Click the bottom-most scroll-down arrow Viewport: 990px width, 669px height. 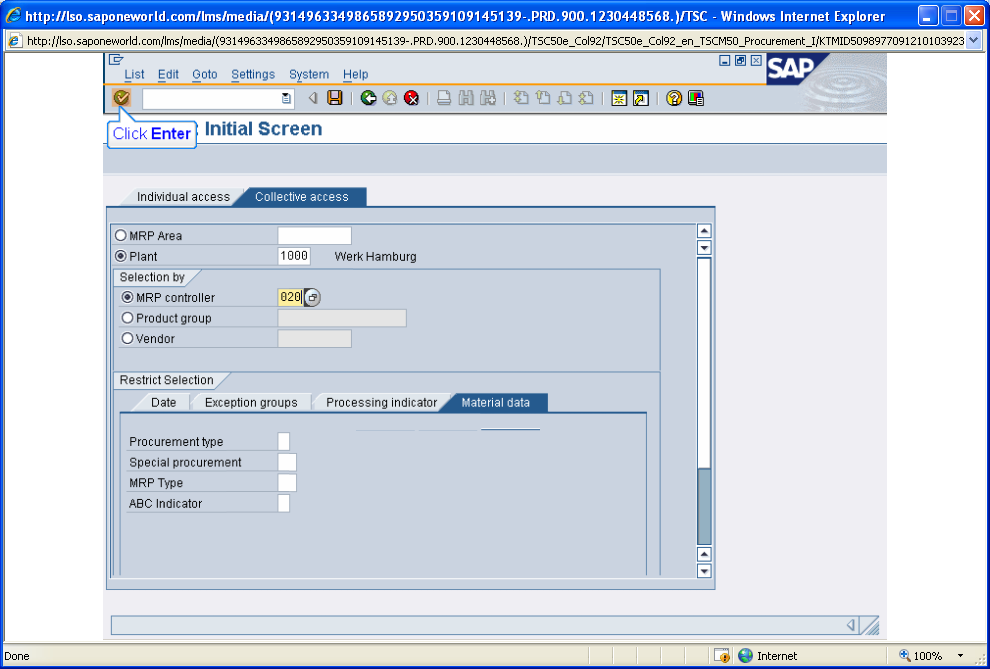tap(704, 571)
